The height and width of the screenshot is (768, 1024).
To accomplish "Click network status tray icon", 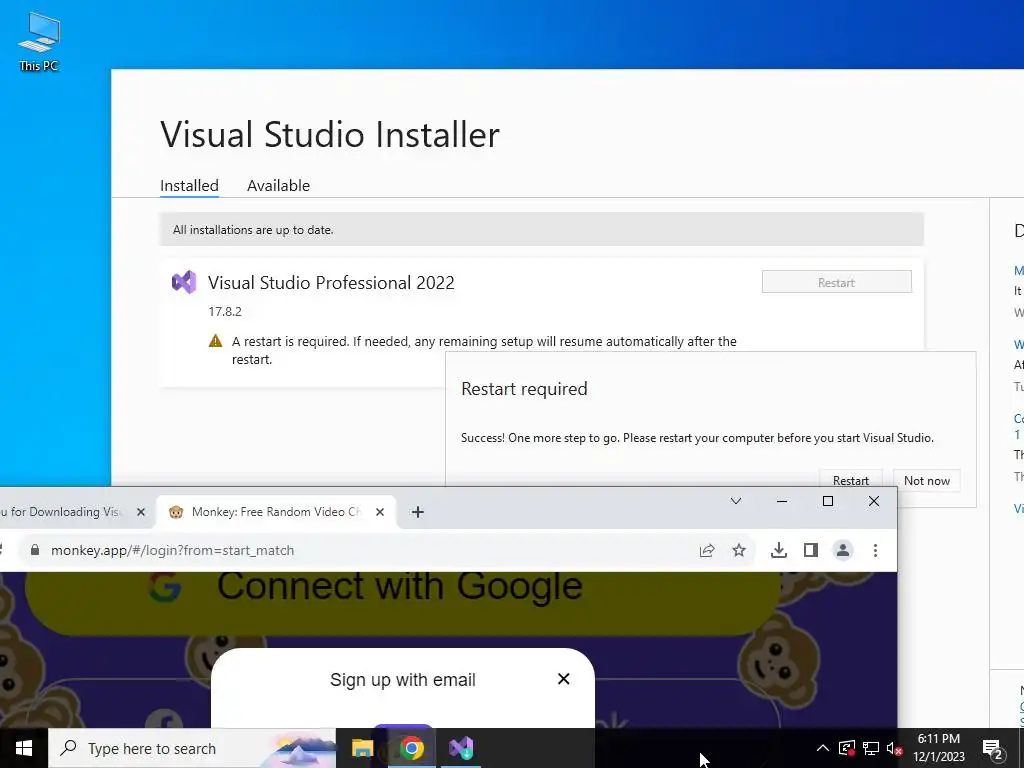I will pos(871,748).
